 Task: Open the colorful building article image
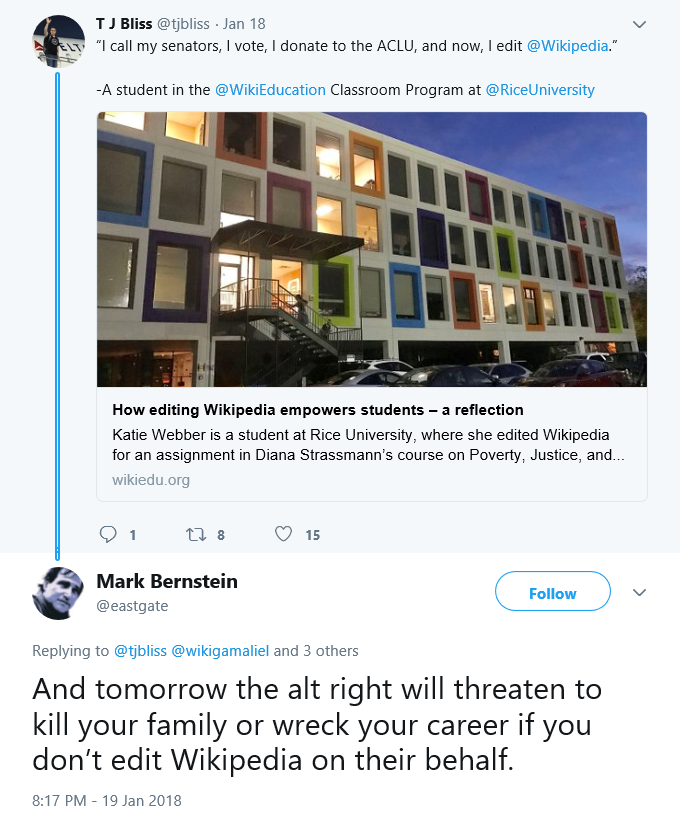[x=372, y=249]
